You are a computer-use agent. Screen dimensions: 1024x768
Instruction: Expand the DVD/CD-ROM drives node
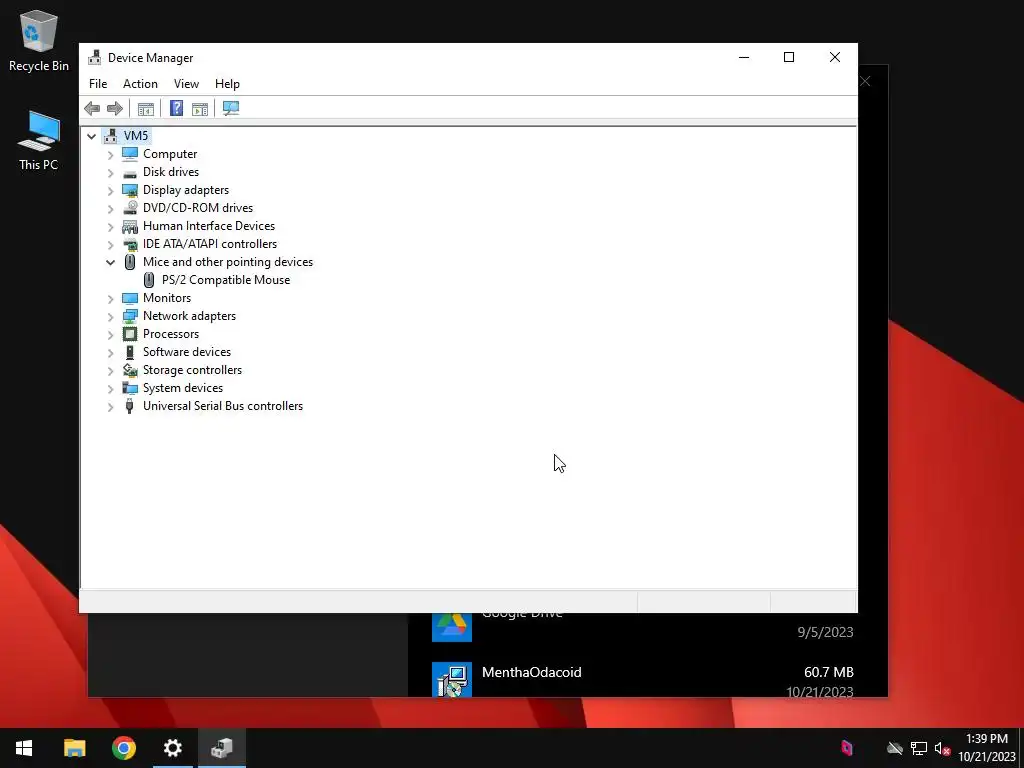[110, 209]
